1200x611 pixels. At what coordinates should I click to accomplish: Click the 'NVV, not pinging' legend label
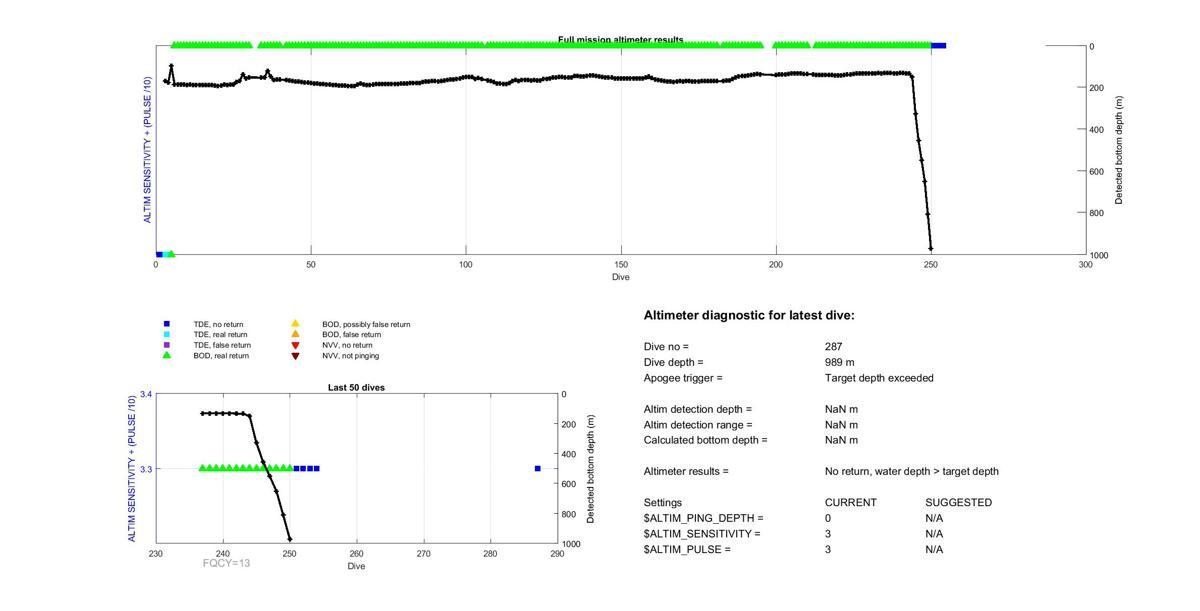click(350, 355)
